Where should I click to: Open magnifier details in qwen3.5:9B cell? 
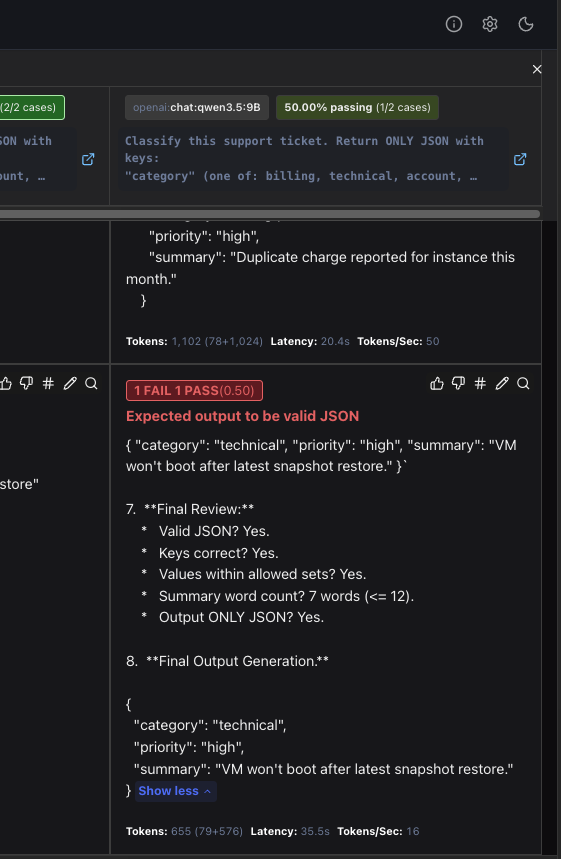(x=523, y=383)
